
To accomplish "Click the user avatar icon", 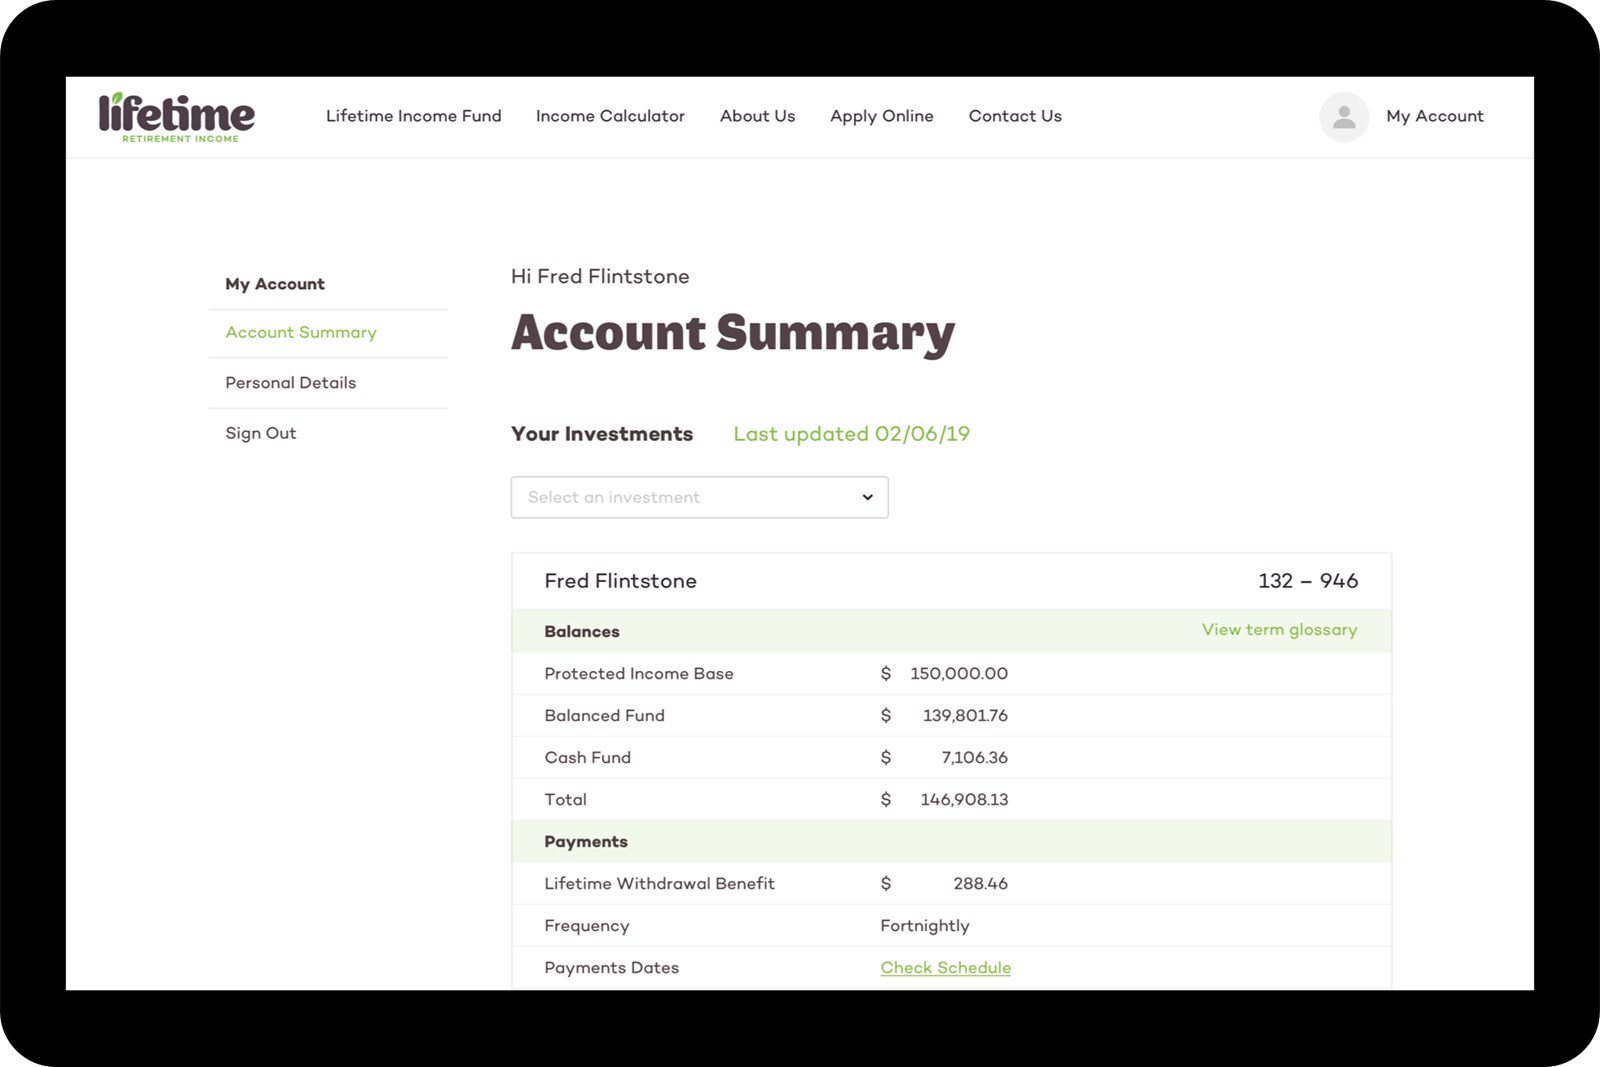I will [x=1343, y=117].
